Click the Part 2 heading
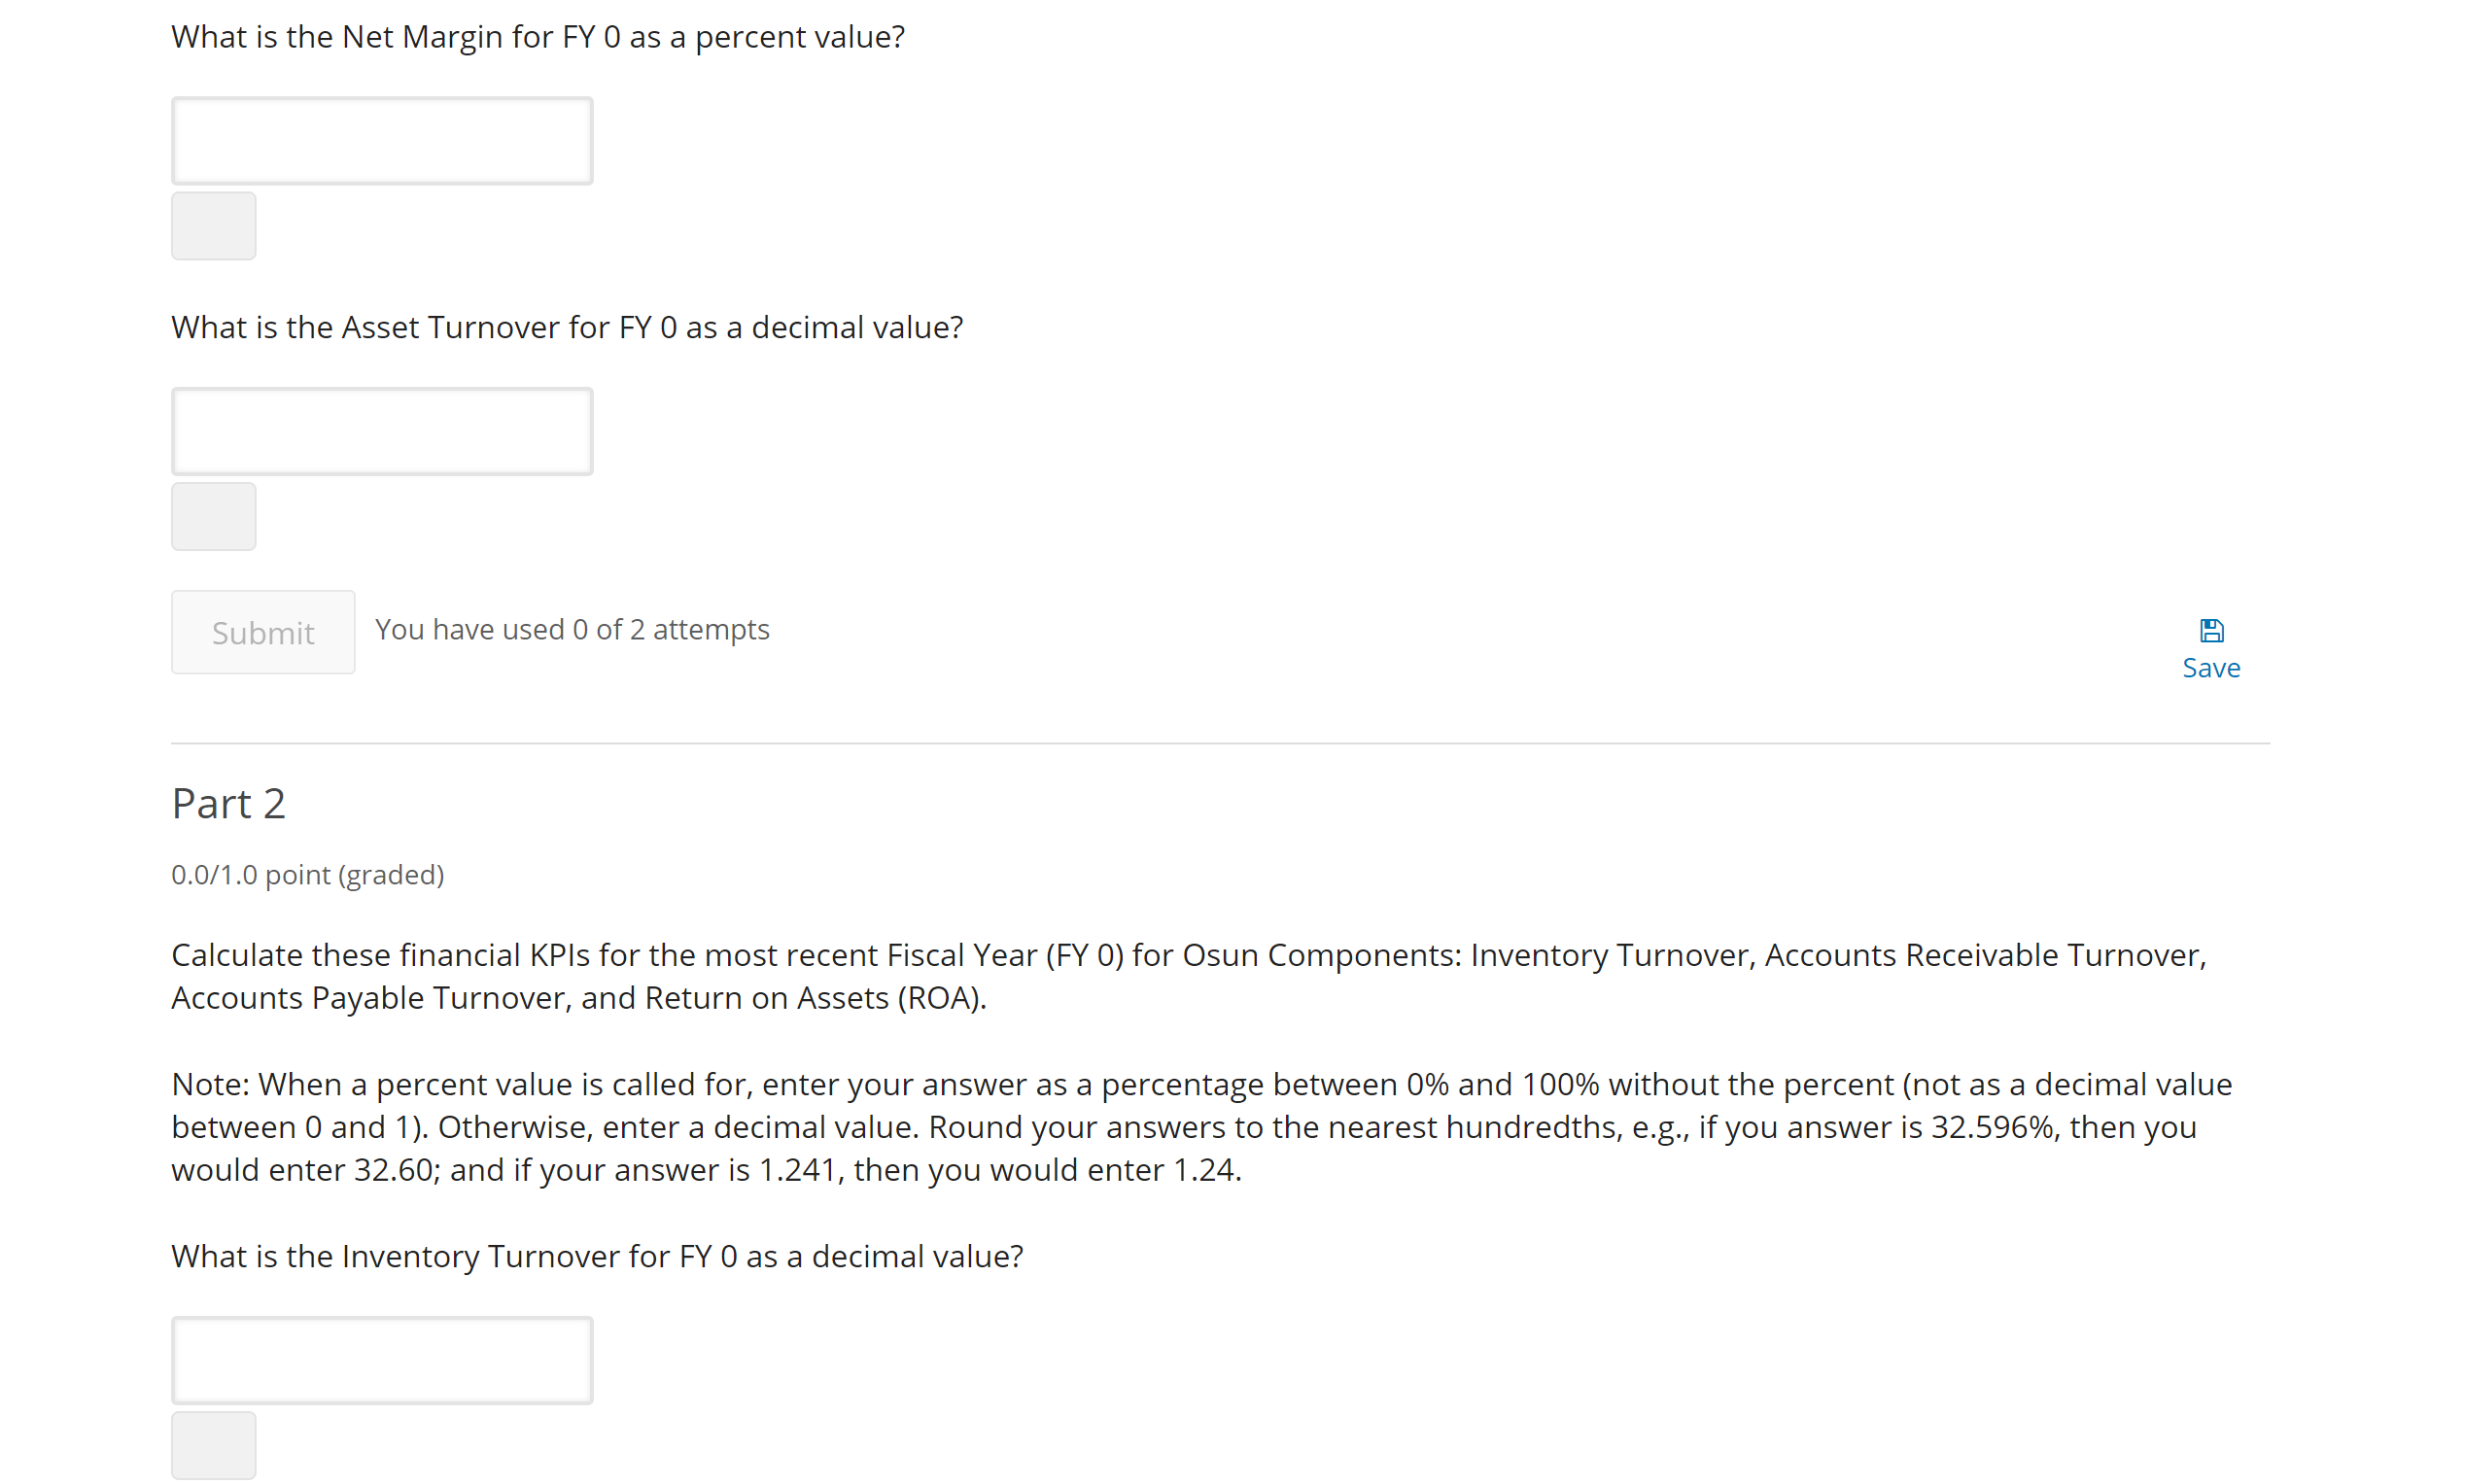 coord(229,803)
